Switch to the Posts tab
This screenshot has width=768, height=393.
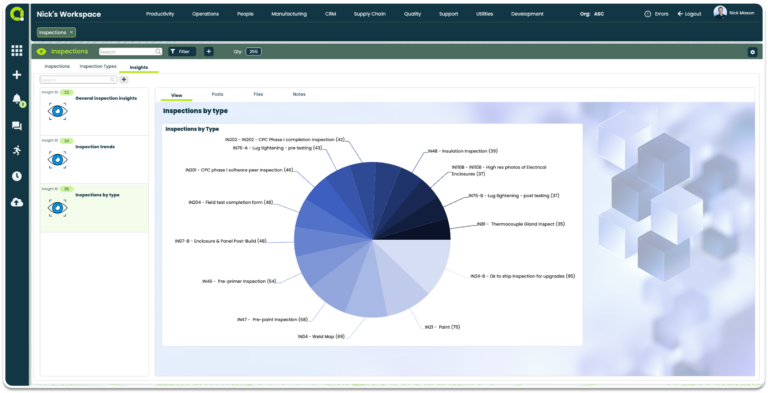click(217, 94)
